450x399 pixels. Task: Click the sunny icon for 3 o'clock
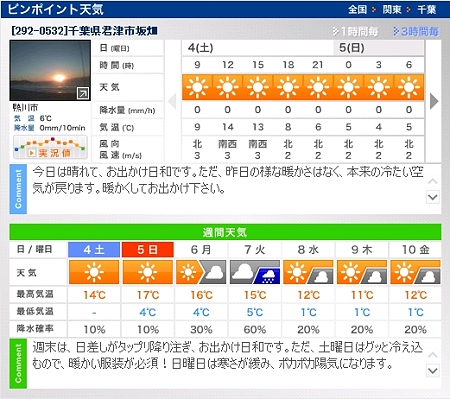click(379, 87)
